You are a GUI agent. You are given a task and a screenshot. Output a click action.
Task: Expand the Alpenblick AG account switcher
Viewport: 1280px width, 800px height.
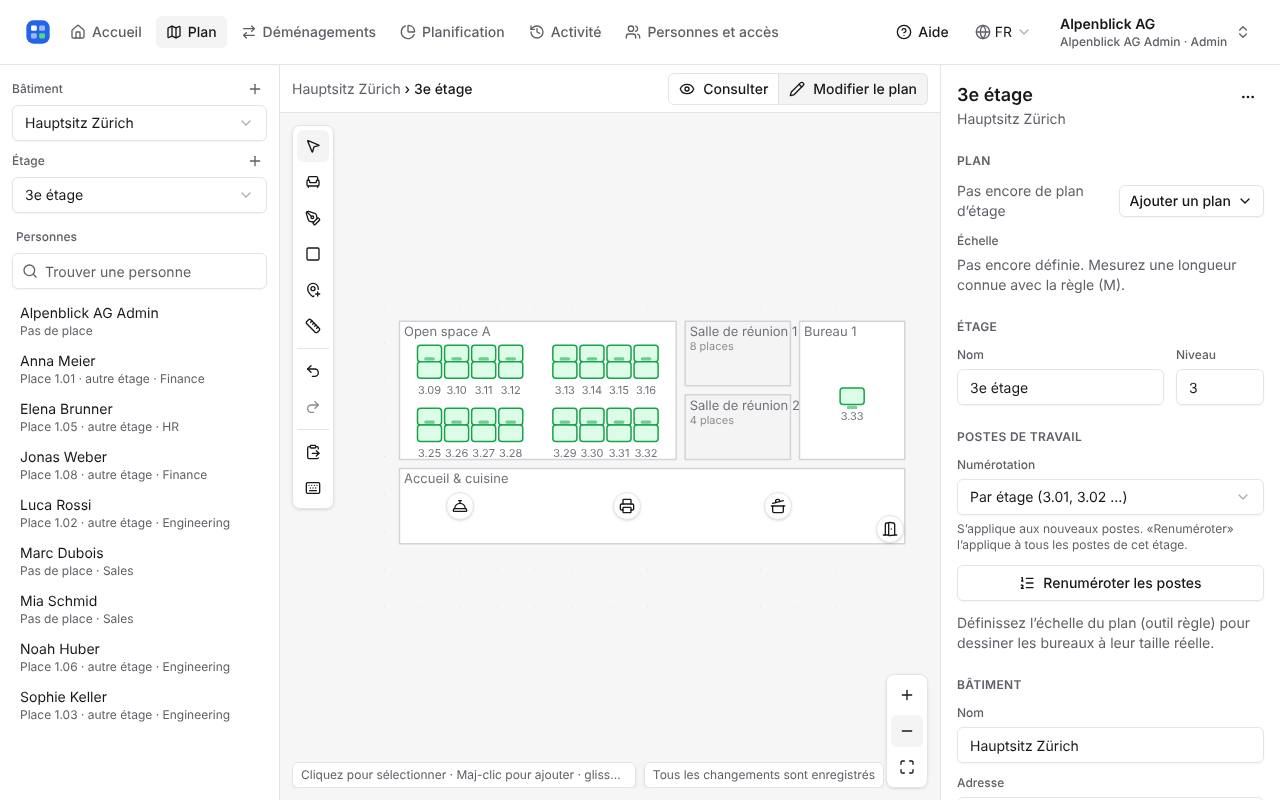1155,32
